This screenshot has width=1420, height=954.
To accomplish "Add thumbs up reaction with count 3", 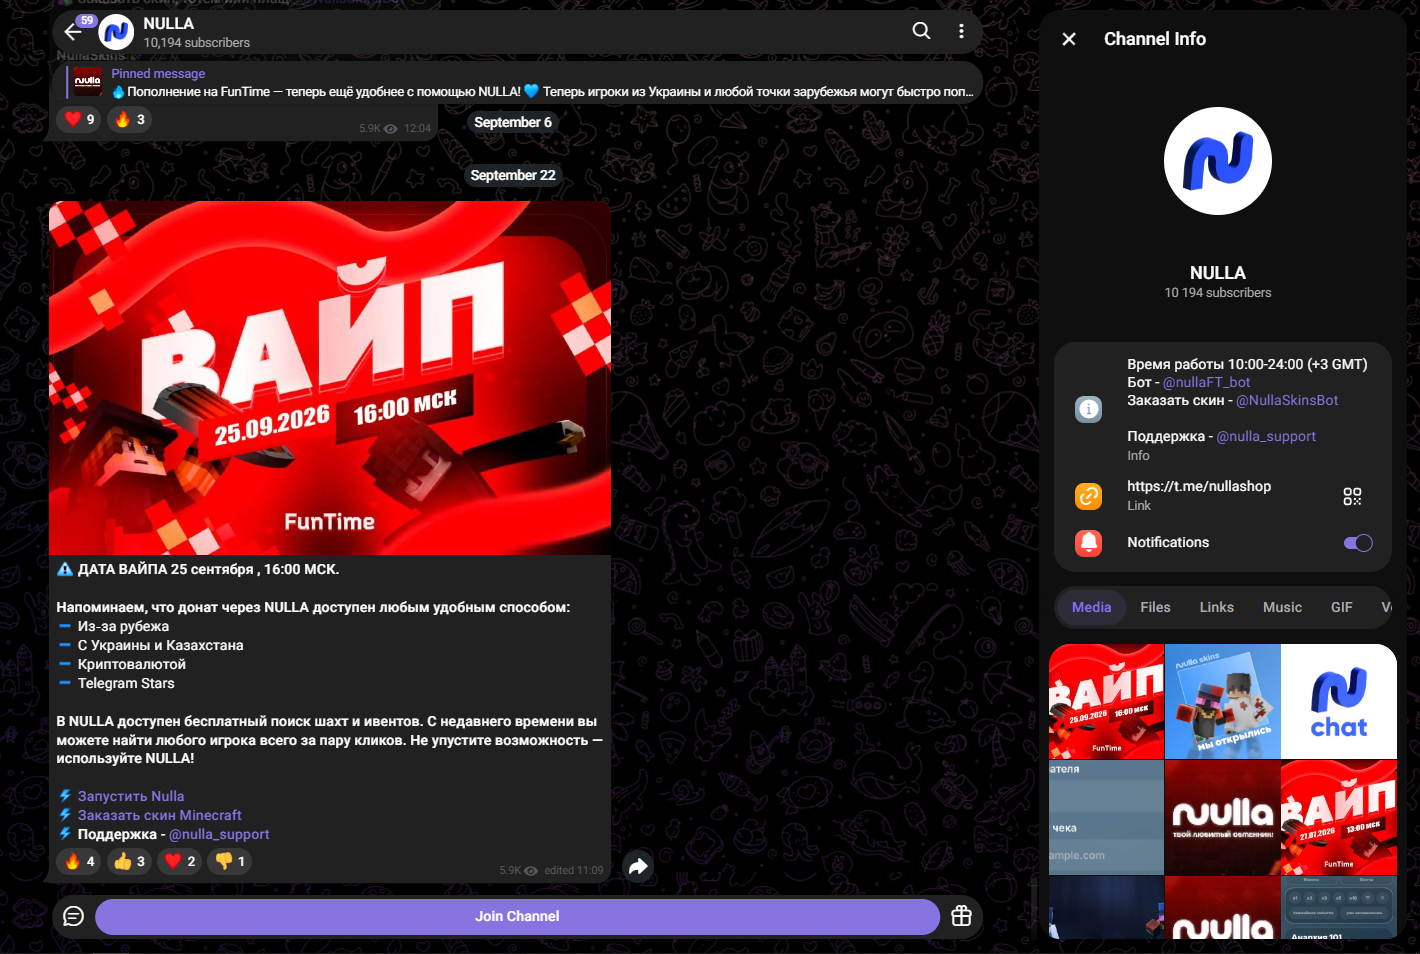I will click(x=129, y=861).
